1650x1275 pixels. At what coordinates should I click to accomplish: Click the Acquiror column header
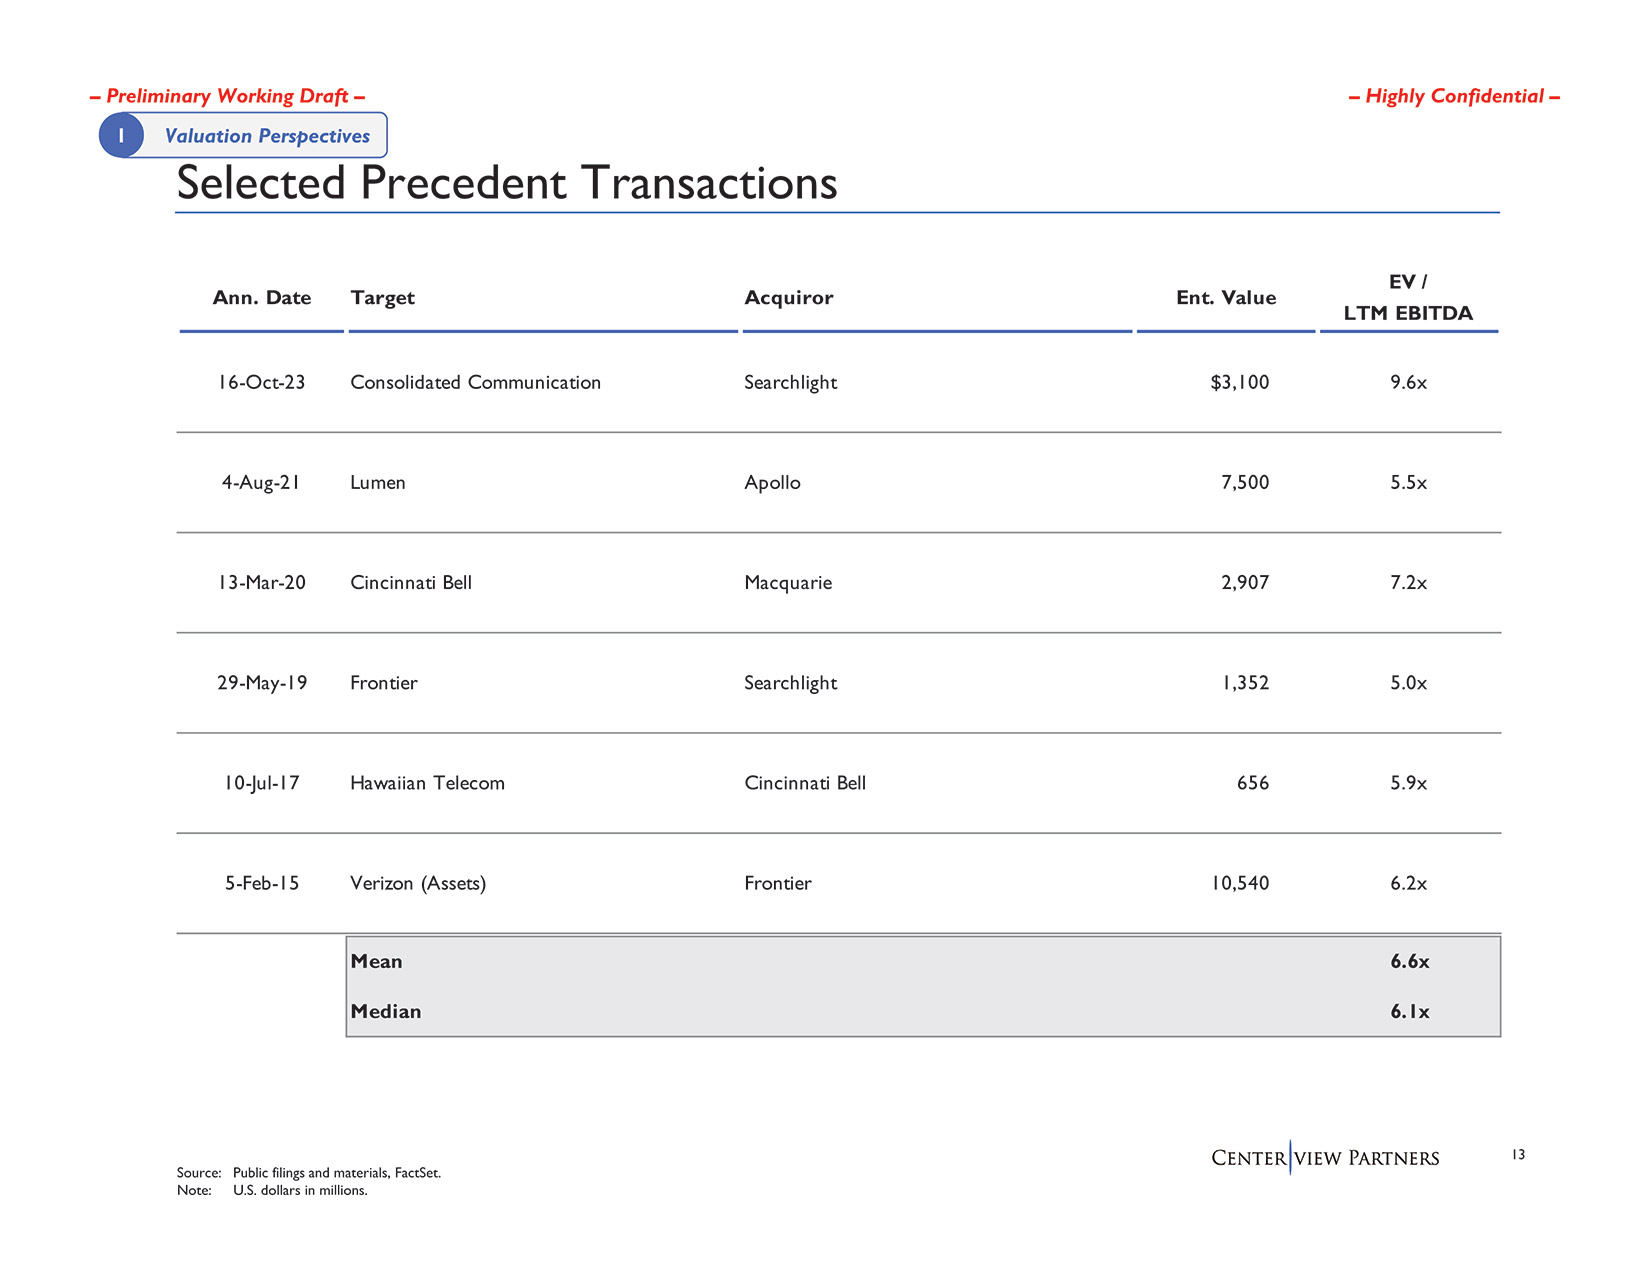(x=788, y=298)
